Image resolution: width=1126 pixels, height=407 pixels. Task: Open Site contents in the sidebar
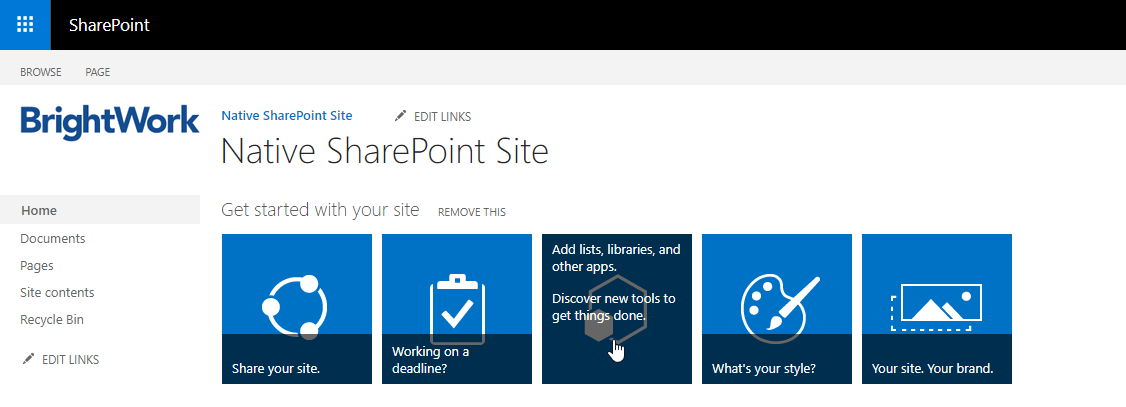57,293
